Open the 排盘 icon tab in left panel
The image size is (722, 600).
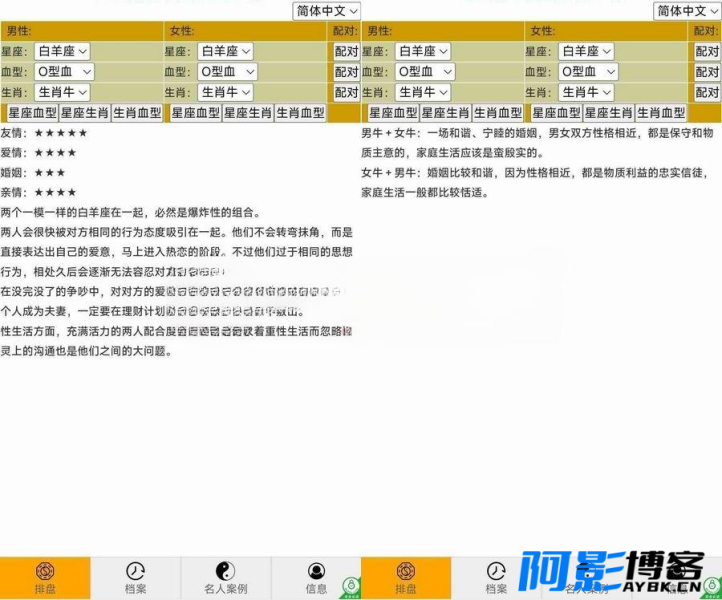pyautogui.click(x=45, y=578)
